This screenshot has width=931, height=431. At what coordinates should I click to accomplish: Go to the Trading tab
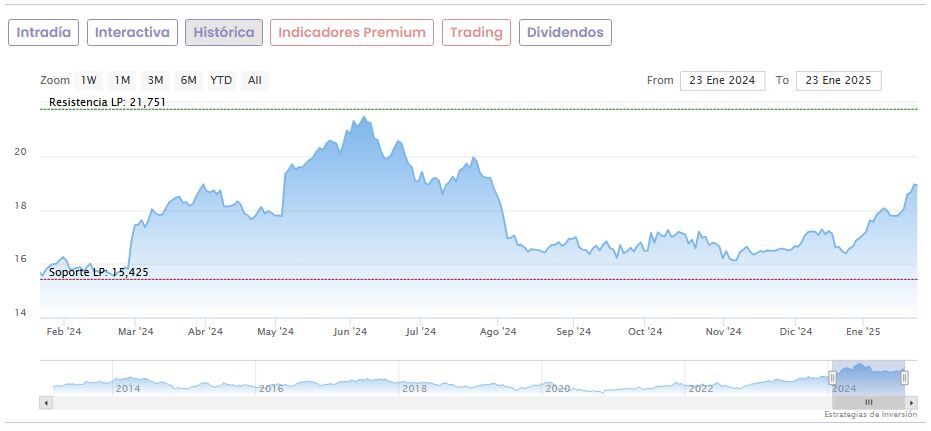(x=476, y=33)
